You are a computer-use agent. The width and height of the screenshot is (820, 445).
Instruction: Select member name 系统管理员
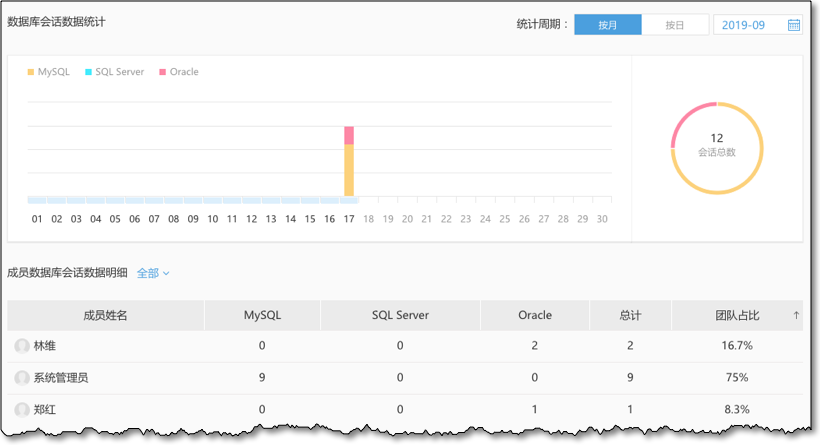coord(61,378)
